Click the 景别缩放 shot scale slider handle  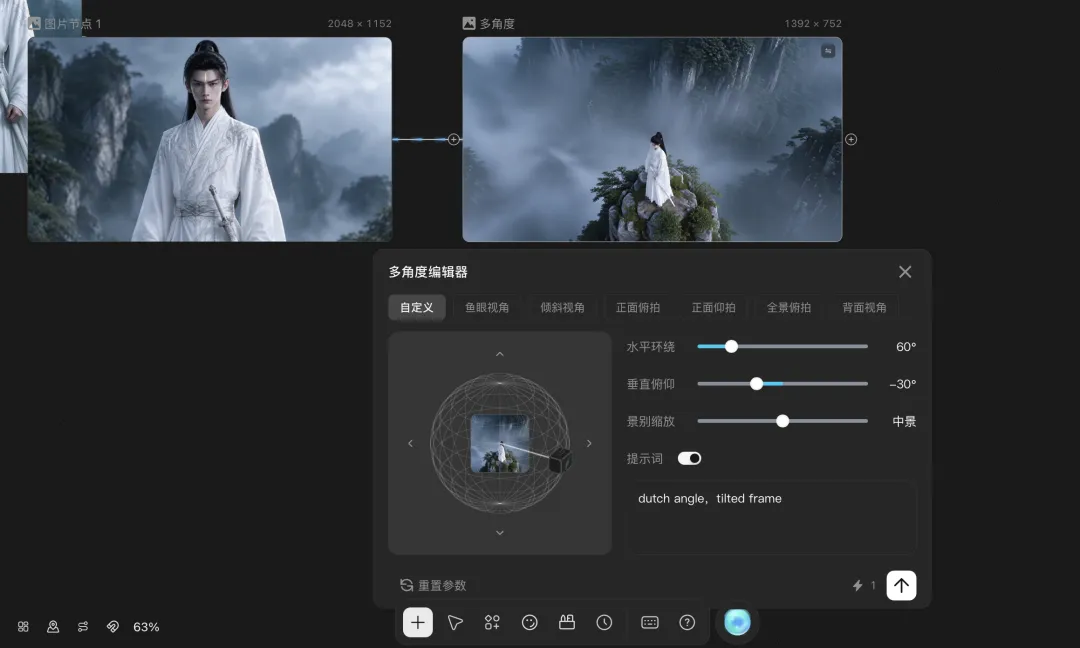pyautogui.click(x=782, y=421)
